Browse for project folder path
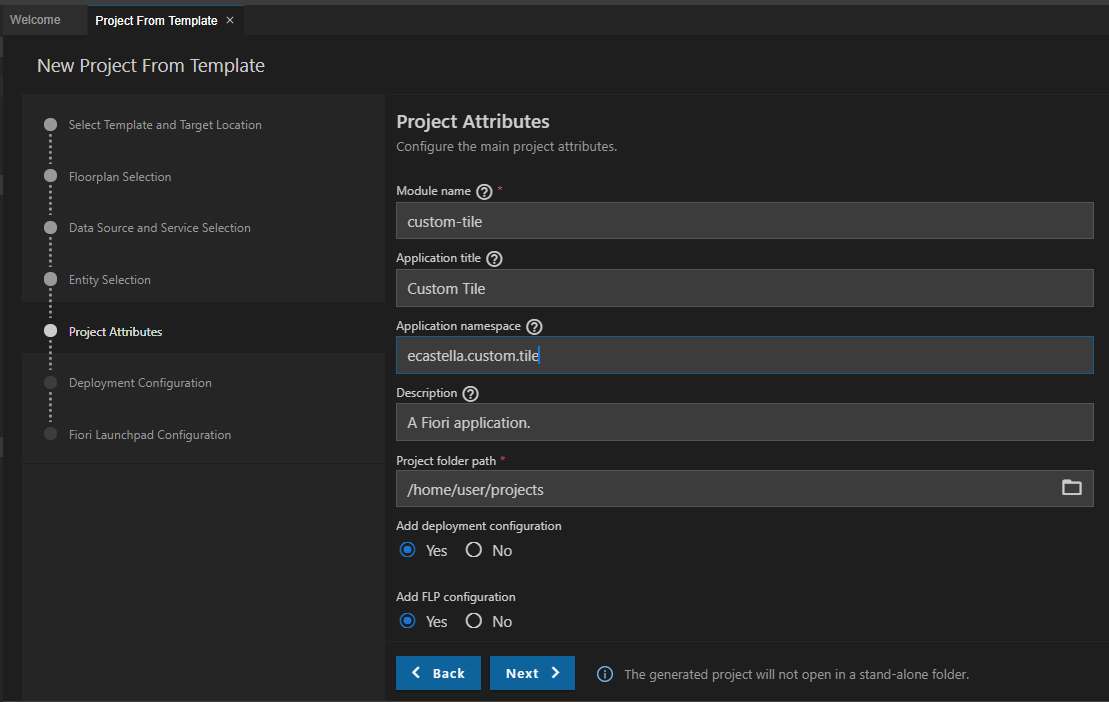This screenshot has width=1109, height=702. (1072, 488)
